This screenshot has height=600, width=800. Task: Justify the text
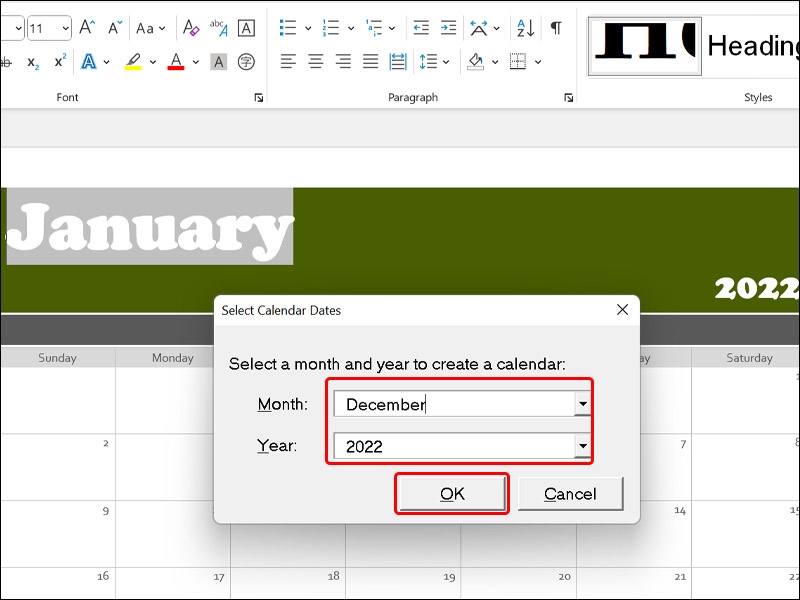pyautogui.click(x=371, y=62)
